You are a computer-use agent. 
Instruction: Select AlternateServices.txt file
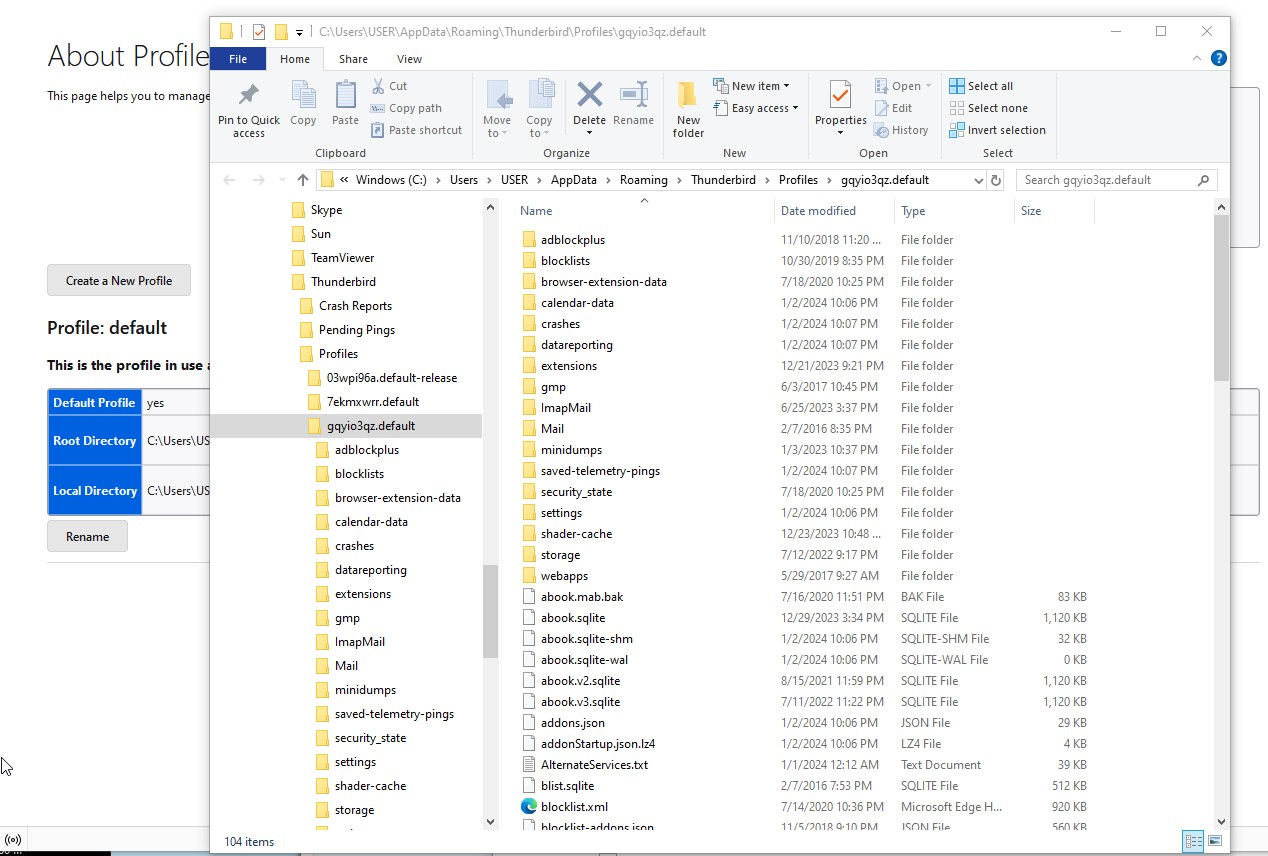click(594, 764)
